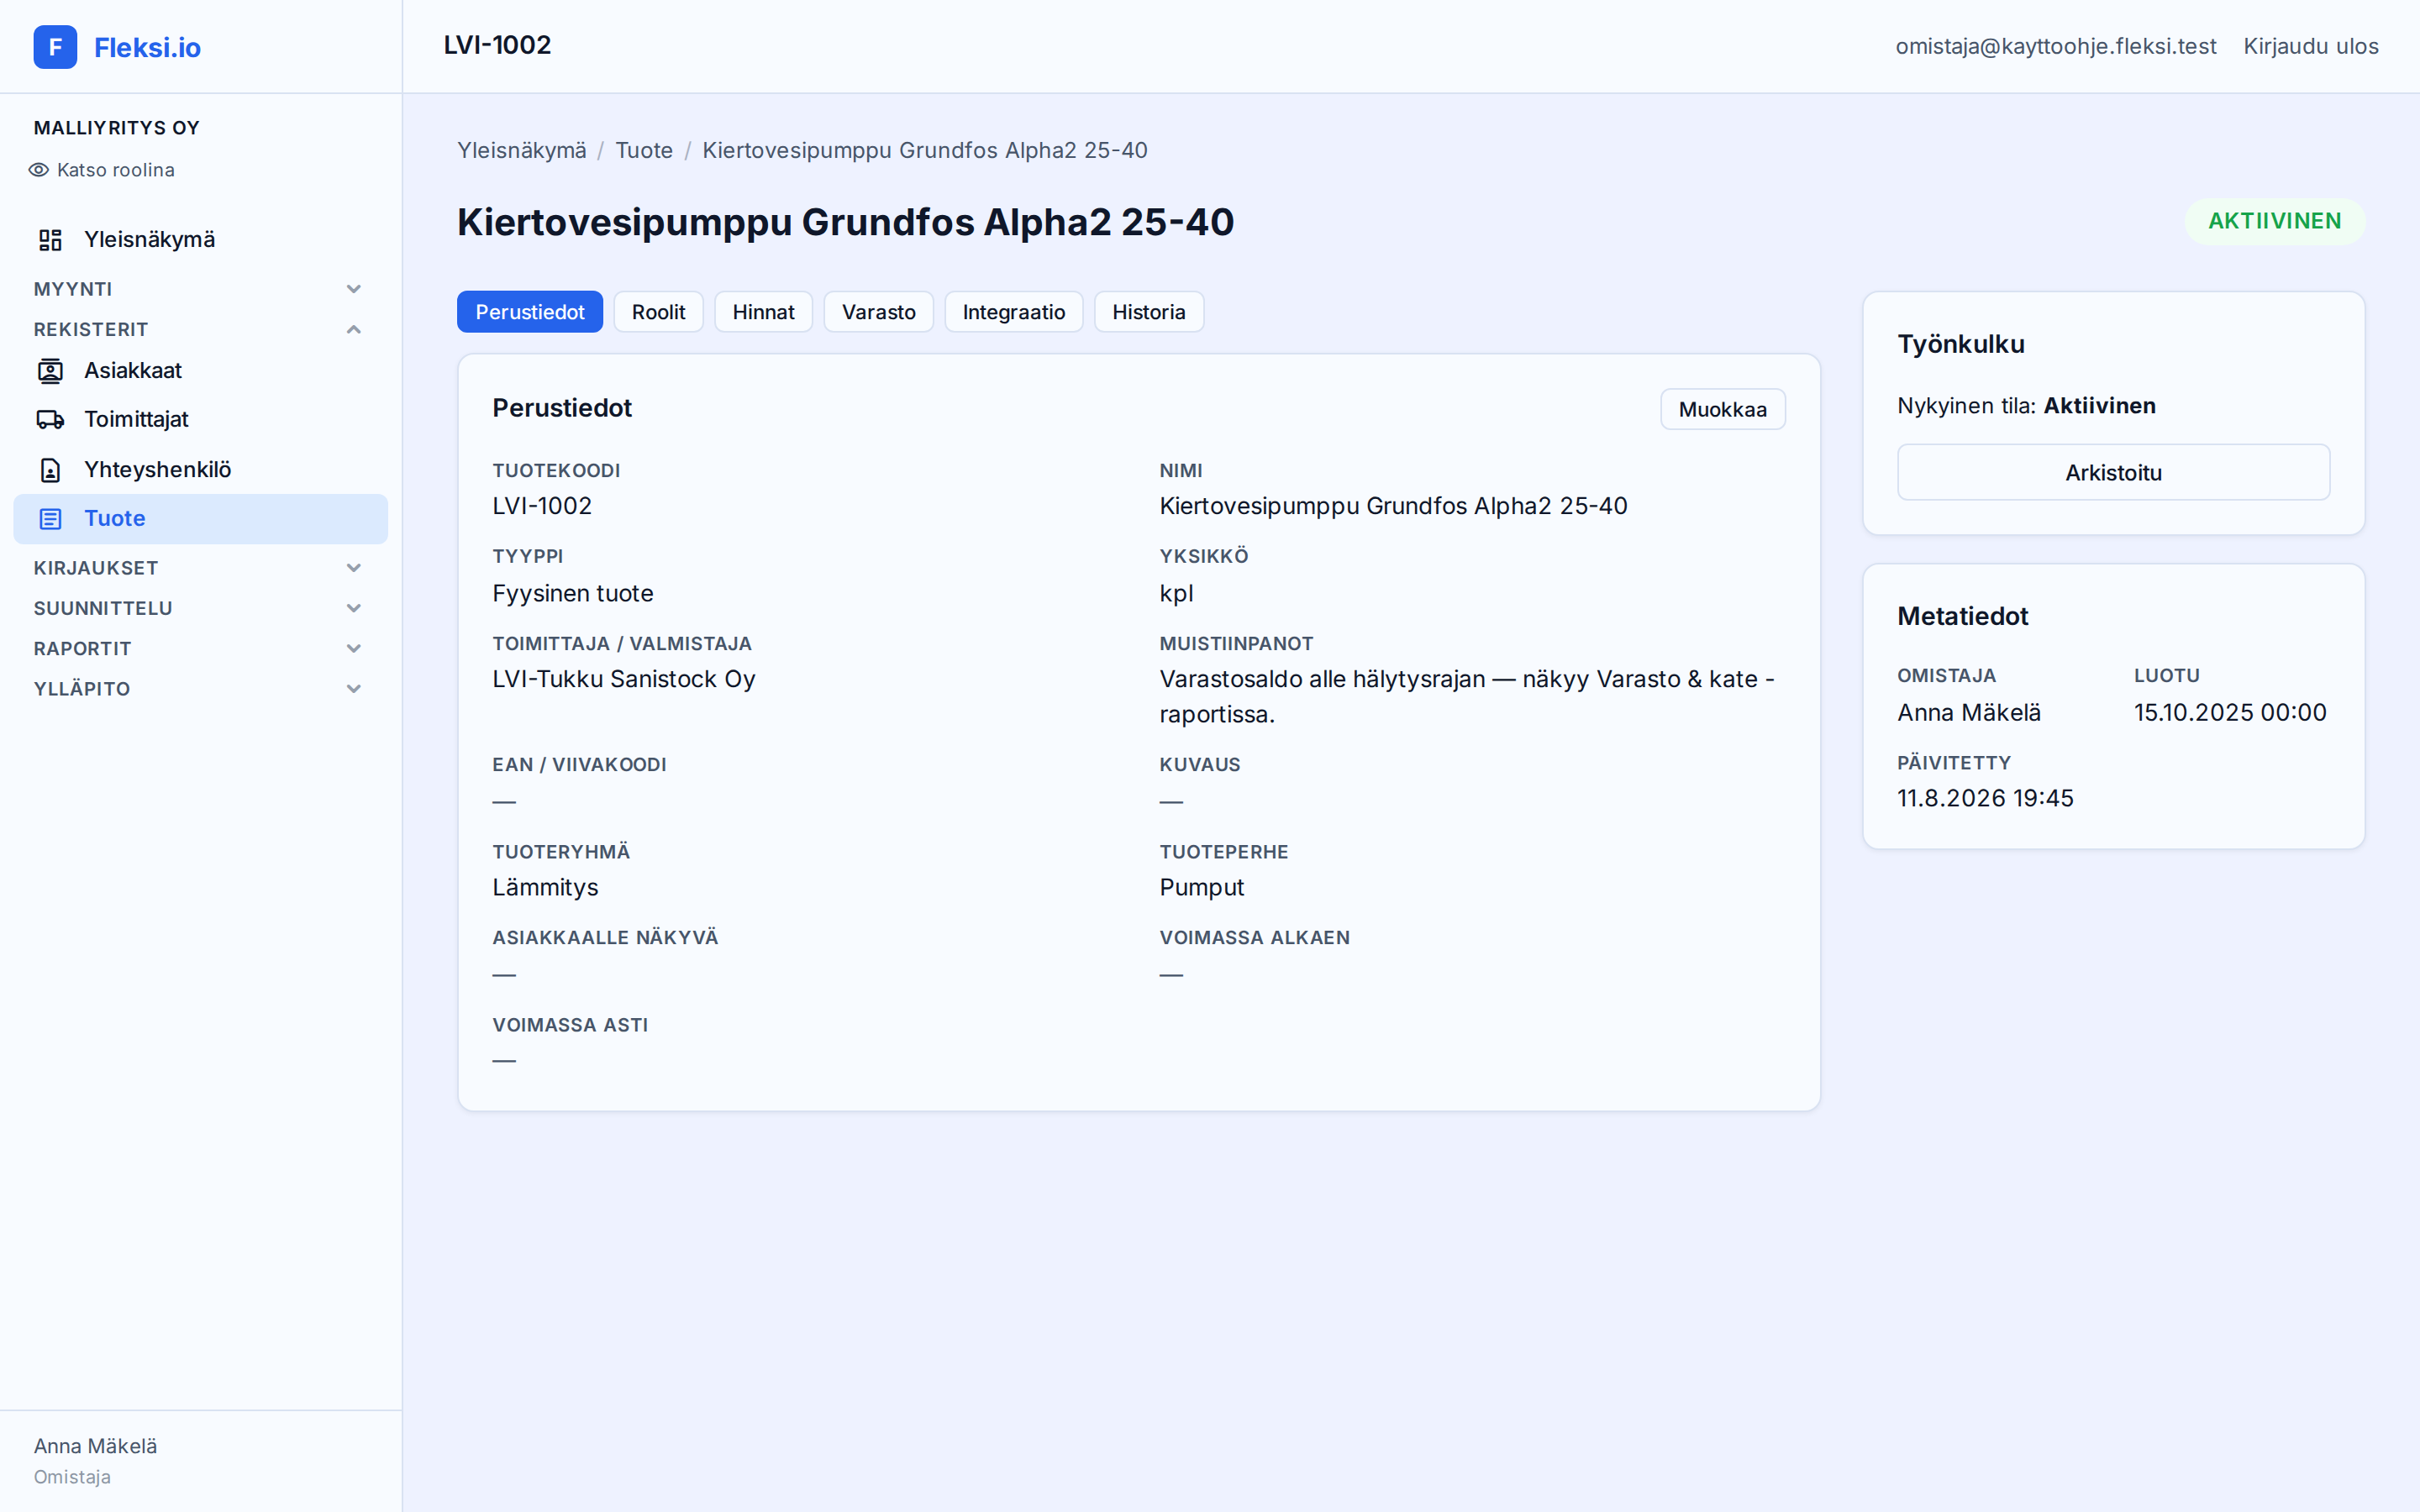Open the Yleisnäkymä dashboard icon
2420x1512 pixels.
click(50, 240)
